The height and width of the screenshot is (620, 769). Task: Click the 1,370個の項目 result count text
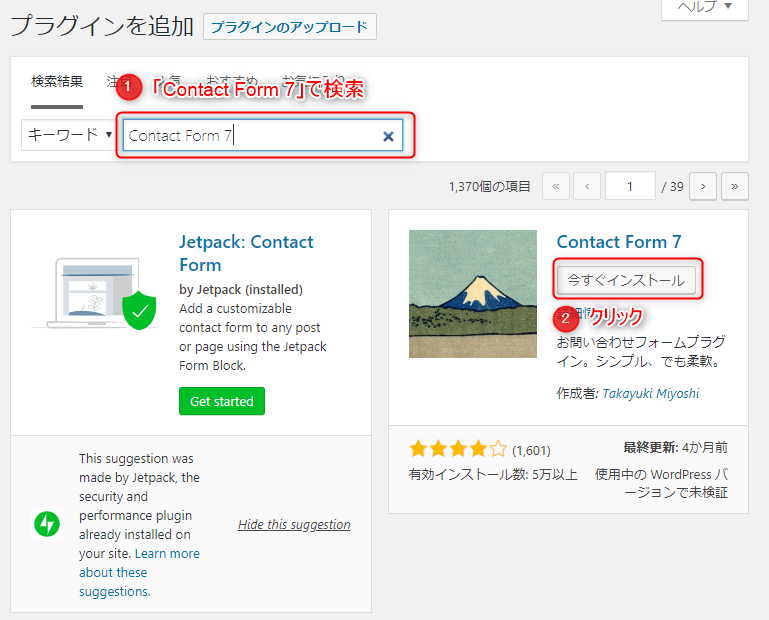(489, 186)
